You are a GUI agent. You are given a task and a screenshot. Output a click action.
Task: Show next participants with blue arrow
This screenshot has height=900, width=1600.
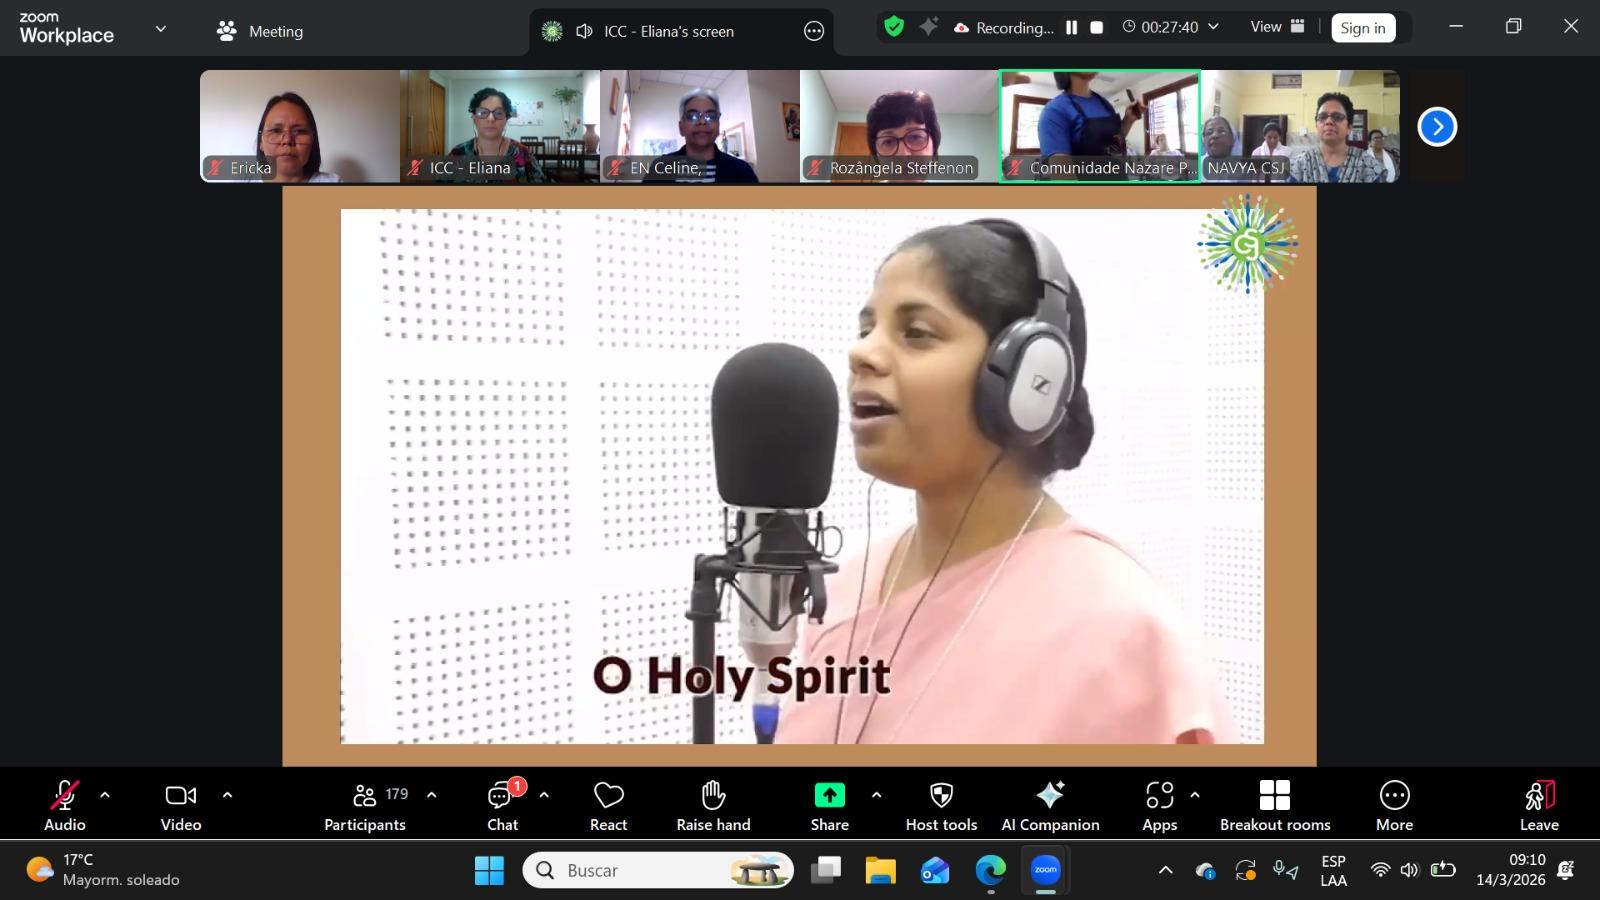pyautogui.click(x=1437, y=127)
